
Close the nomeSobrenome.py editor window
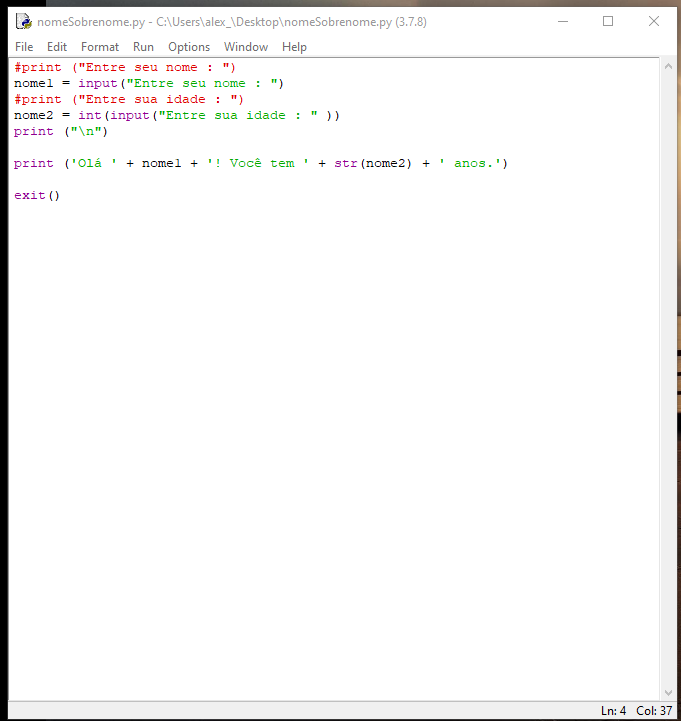click(x=653, y=21)
